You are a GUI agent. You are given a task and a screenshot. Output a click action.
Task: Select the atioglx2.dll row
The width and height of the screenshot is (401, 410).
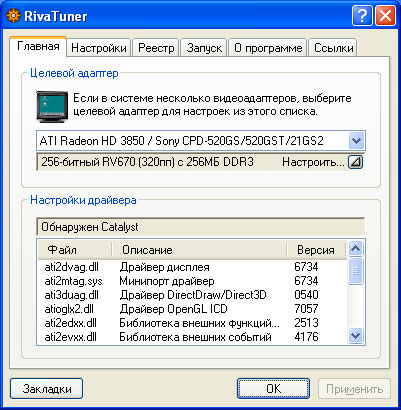coord(192,309)
